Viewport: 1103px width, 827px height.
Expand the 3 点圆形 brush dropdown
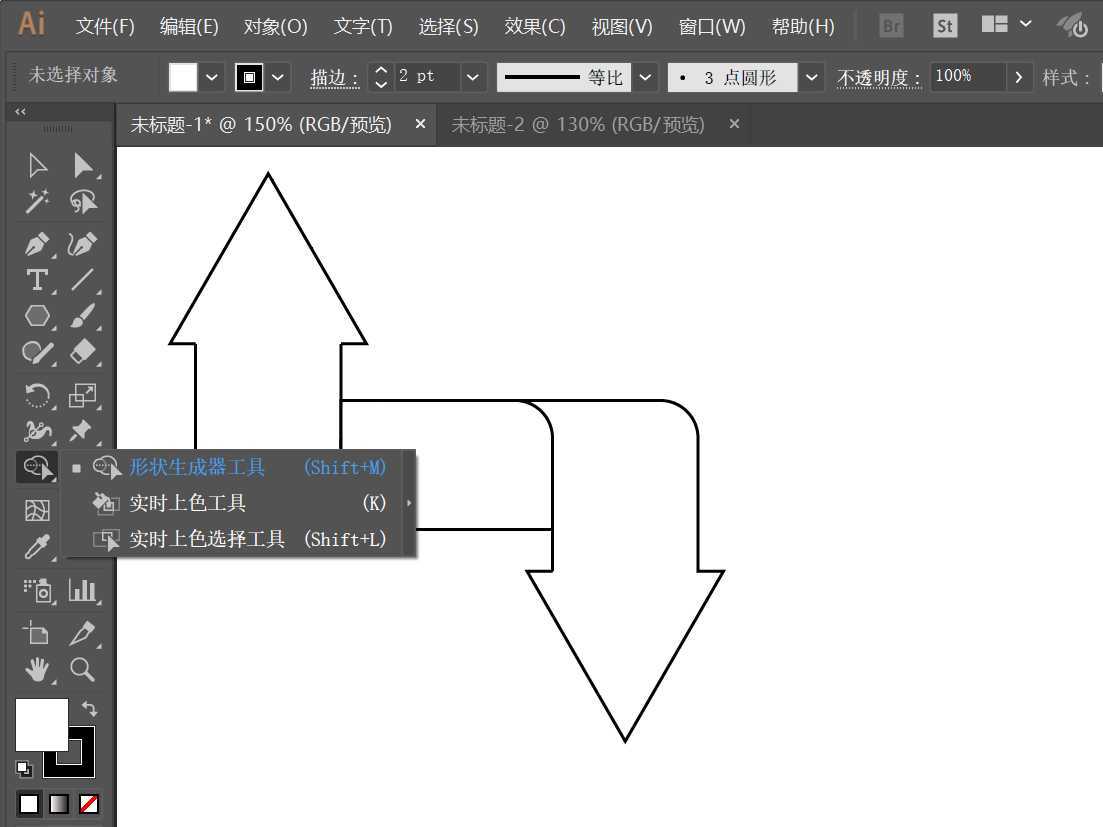[811, 77]
